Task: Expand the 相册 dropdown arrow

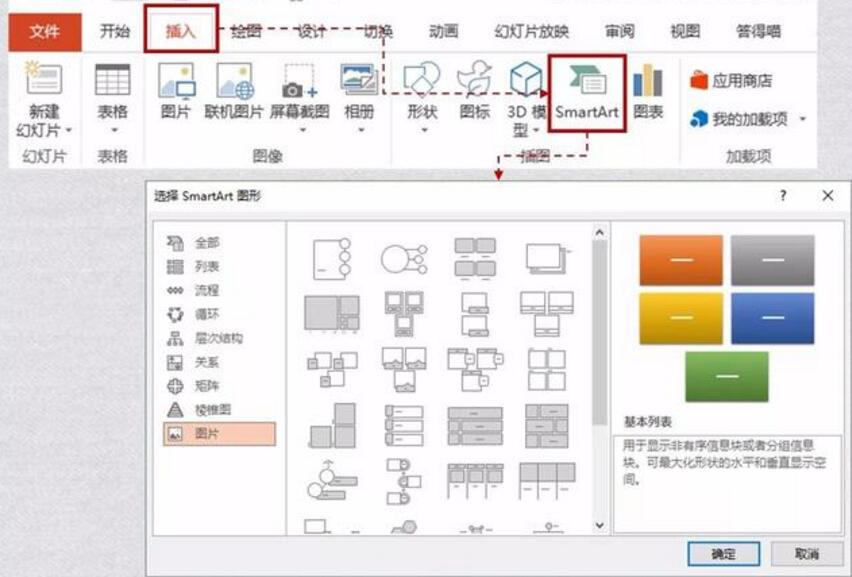Action: coord(361,130)
